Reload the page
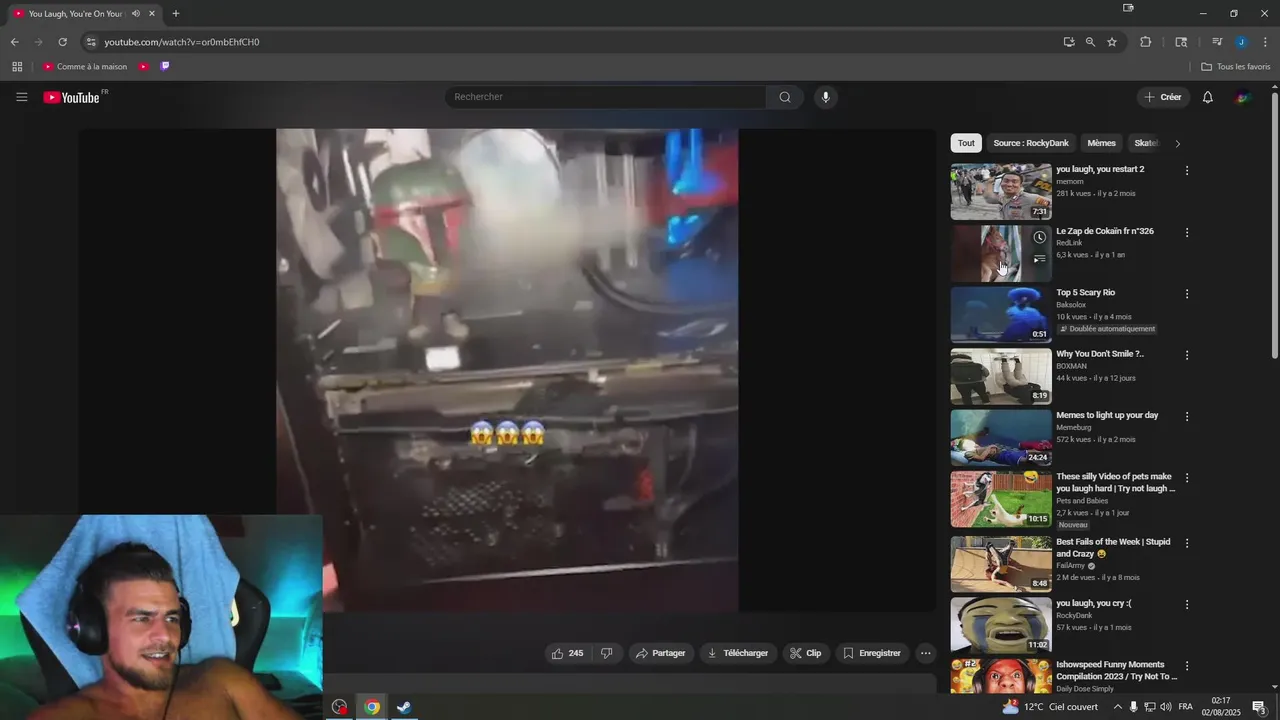 point(62,42)
